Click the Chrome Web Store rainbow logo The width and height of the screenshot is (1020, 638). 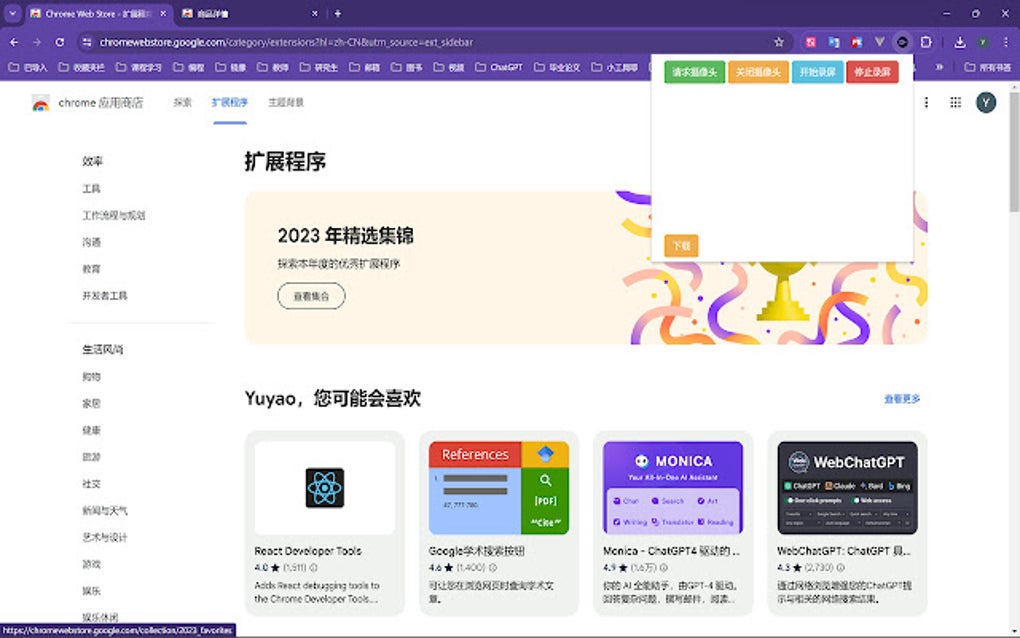tap(40, 103)
